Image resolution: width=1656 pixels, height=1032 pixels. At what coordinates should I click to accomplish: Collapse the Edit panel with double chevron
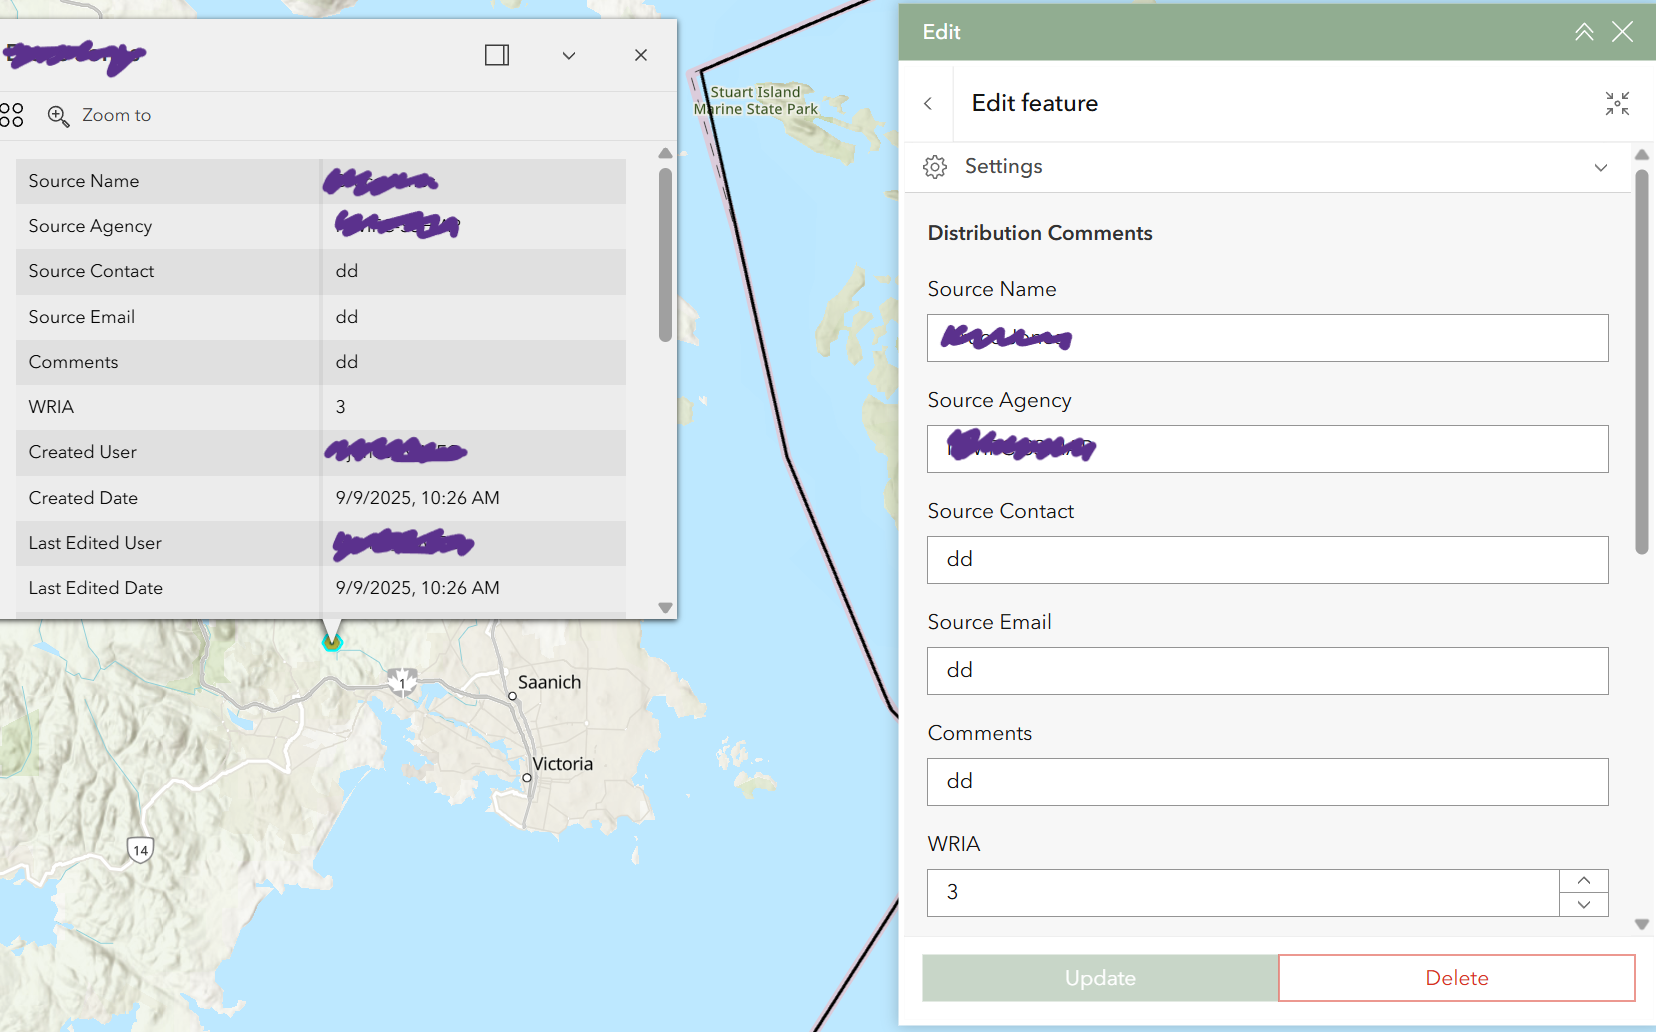click(1585, 32)
